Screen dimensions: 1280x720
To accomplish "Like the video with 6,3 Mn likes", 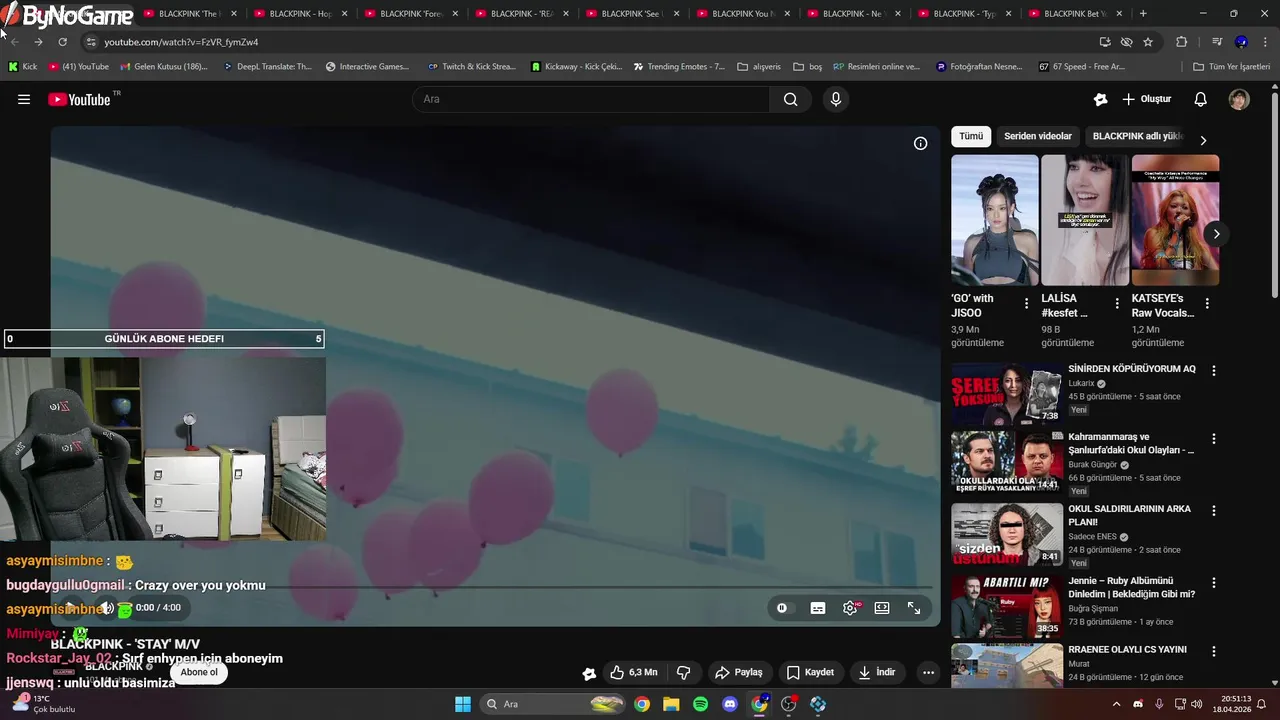I will tap(633, 672).
